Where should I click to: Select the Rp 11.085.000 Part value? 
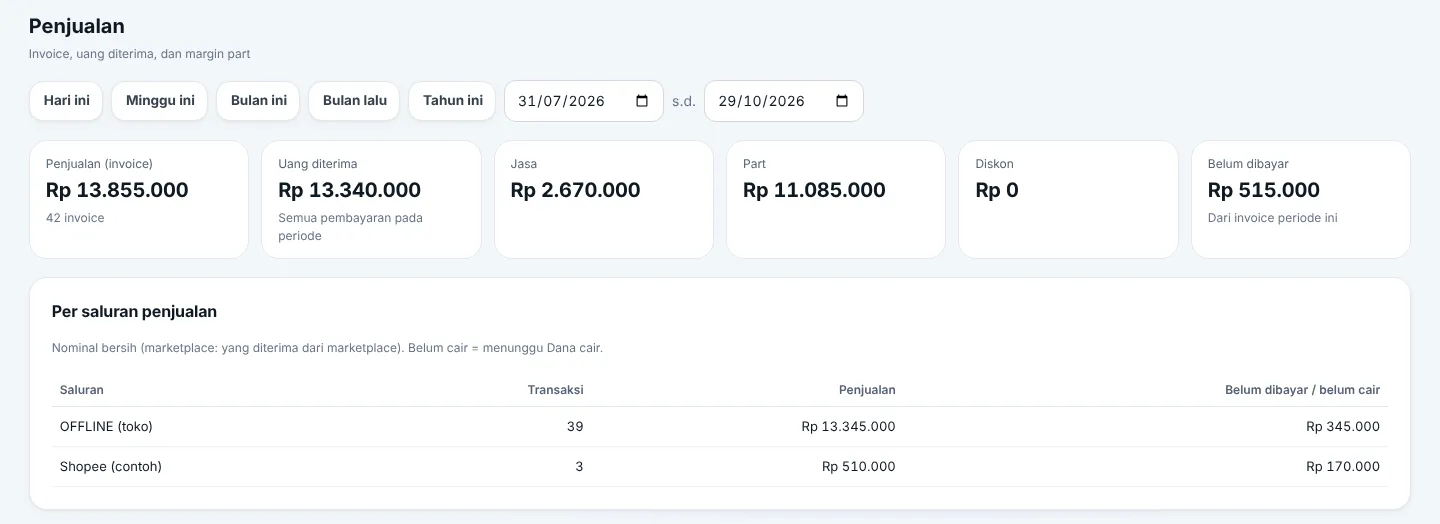814,190
